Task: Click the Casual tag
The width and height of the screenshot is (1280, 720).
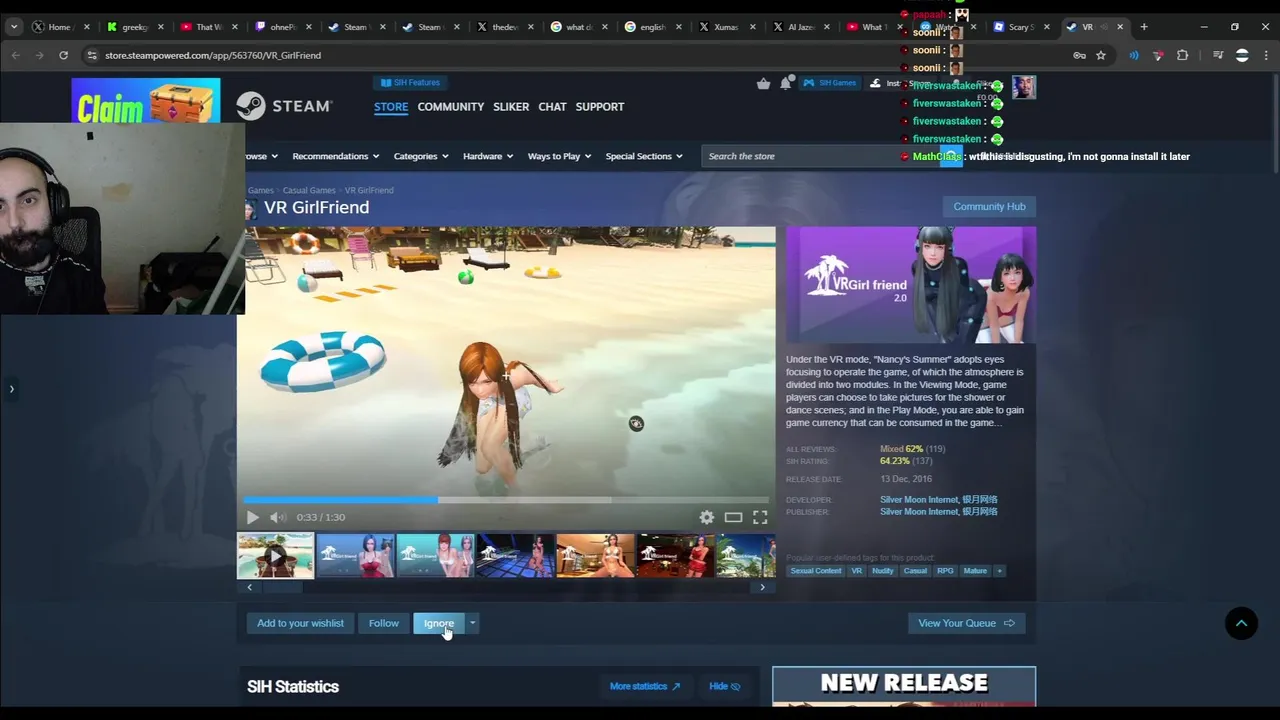Action: coord(915,571)
